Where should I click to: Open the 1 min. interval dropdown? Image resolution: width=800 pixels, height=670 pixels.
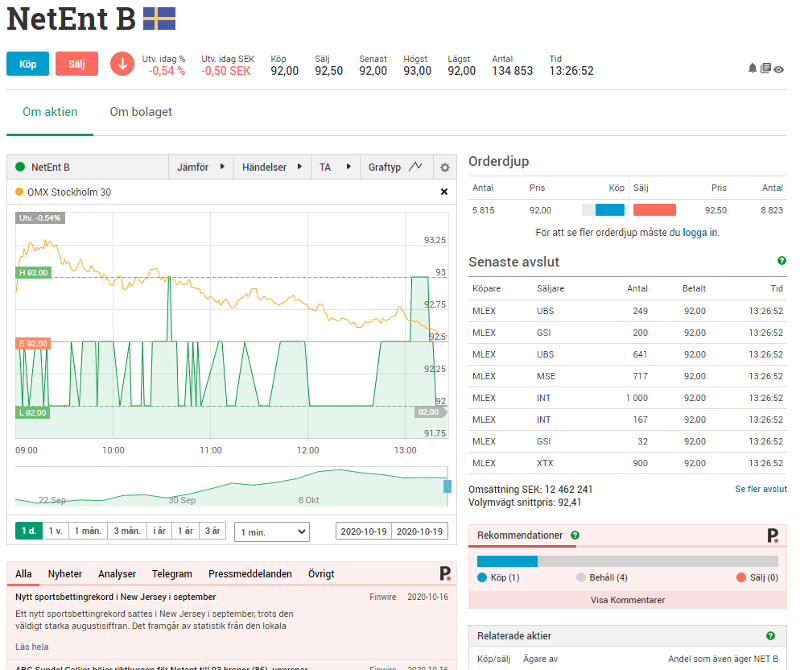[x=272, y=532]
